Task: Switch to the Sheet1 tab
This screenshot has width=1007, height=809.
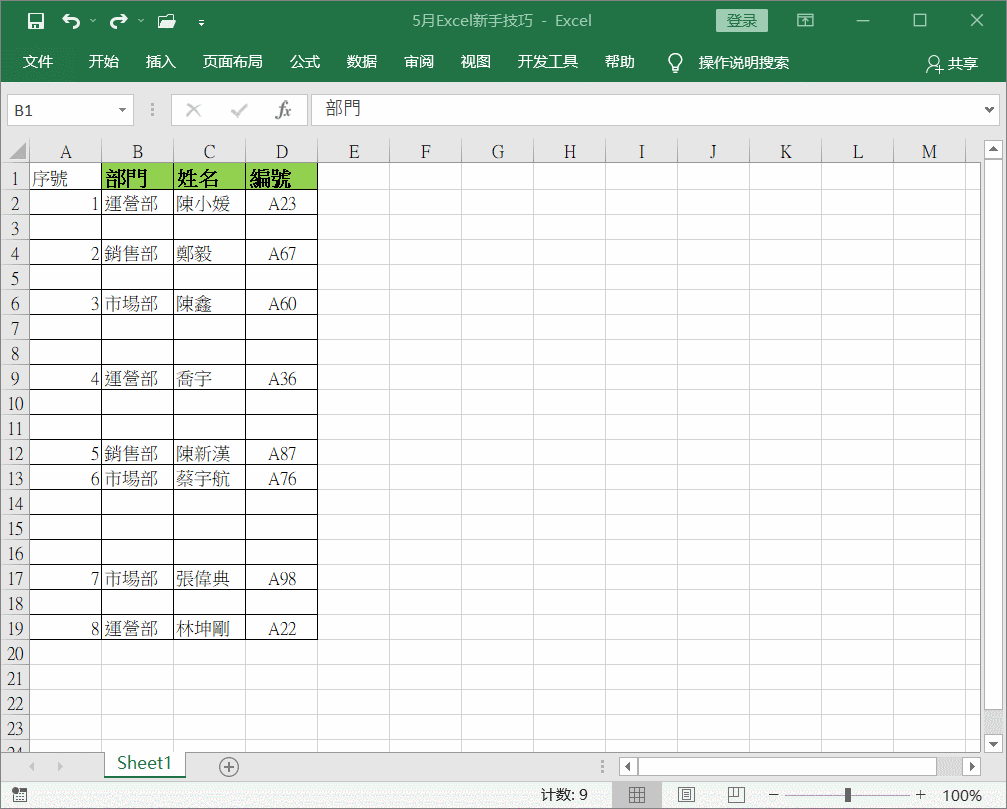Action: point(144,763)
